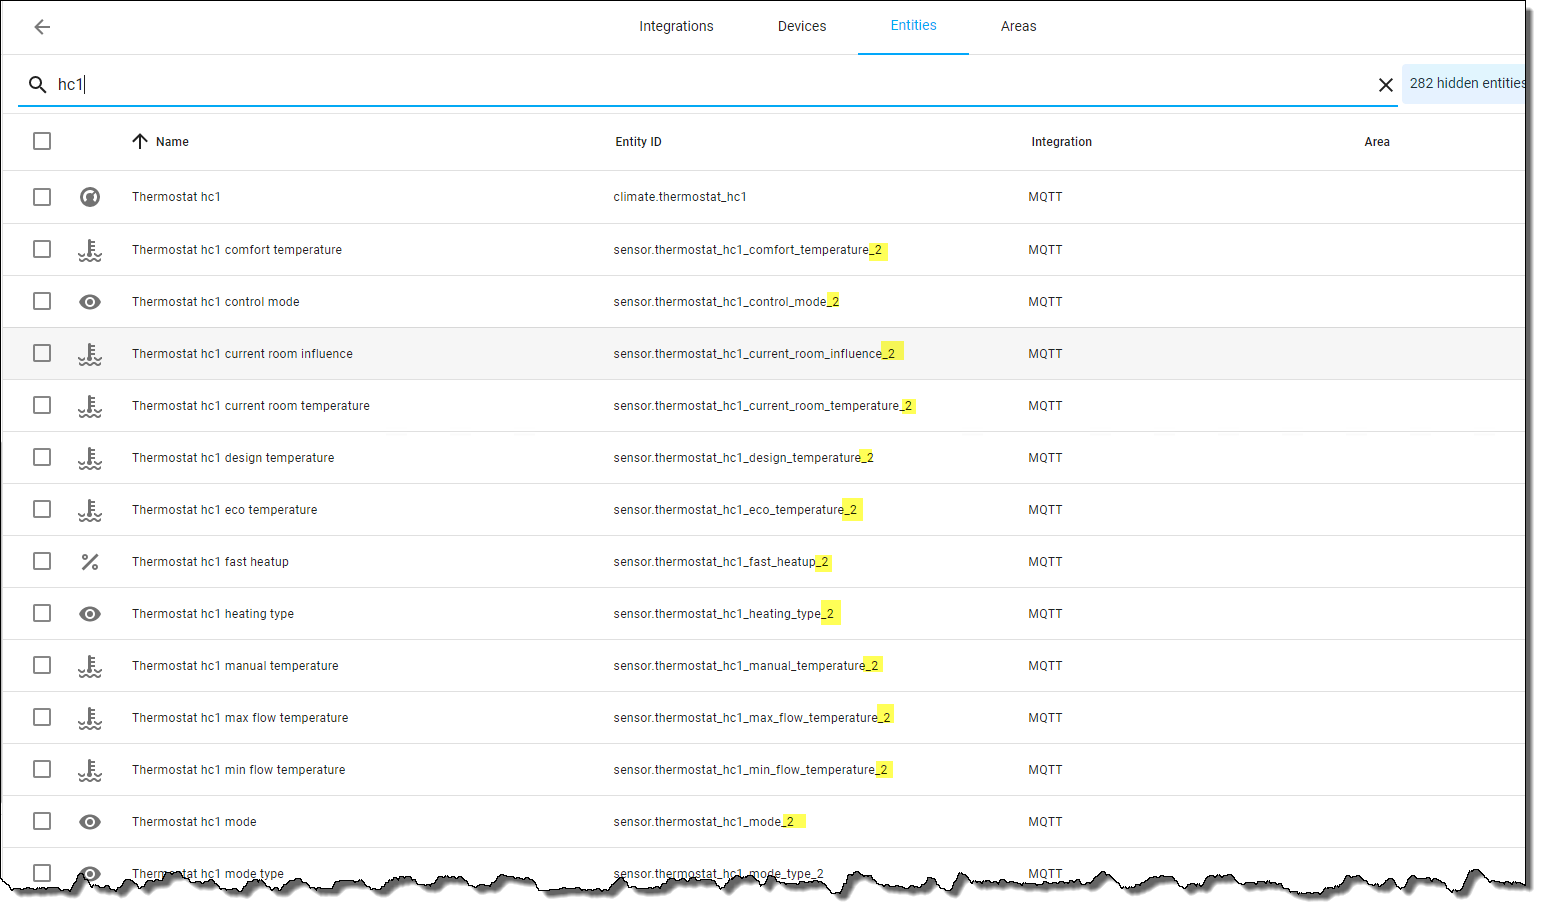1541x915 pixels.
Task: Click the eye icon on heating type row
Action: [x=90, y=613]
